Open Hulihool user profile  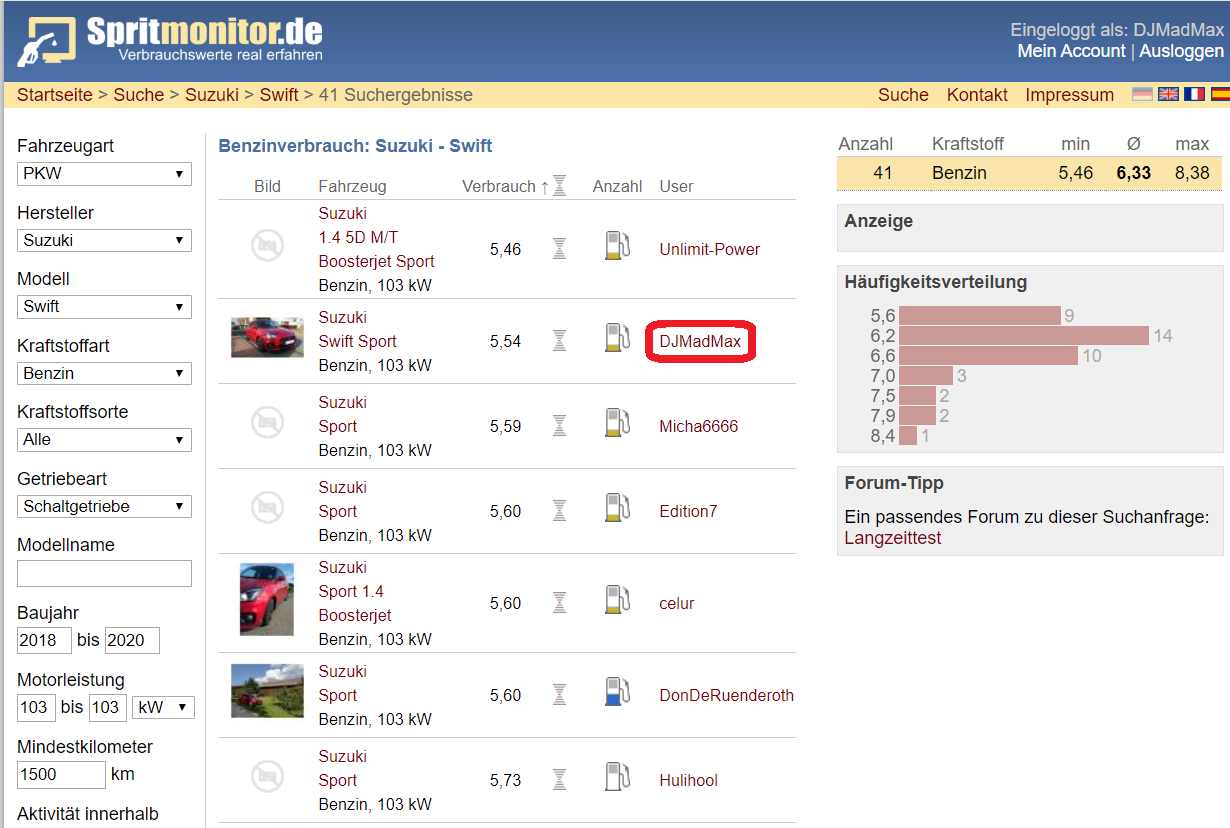pos(688,781)
